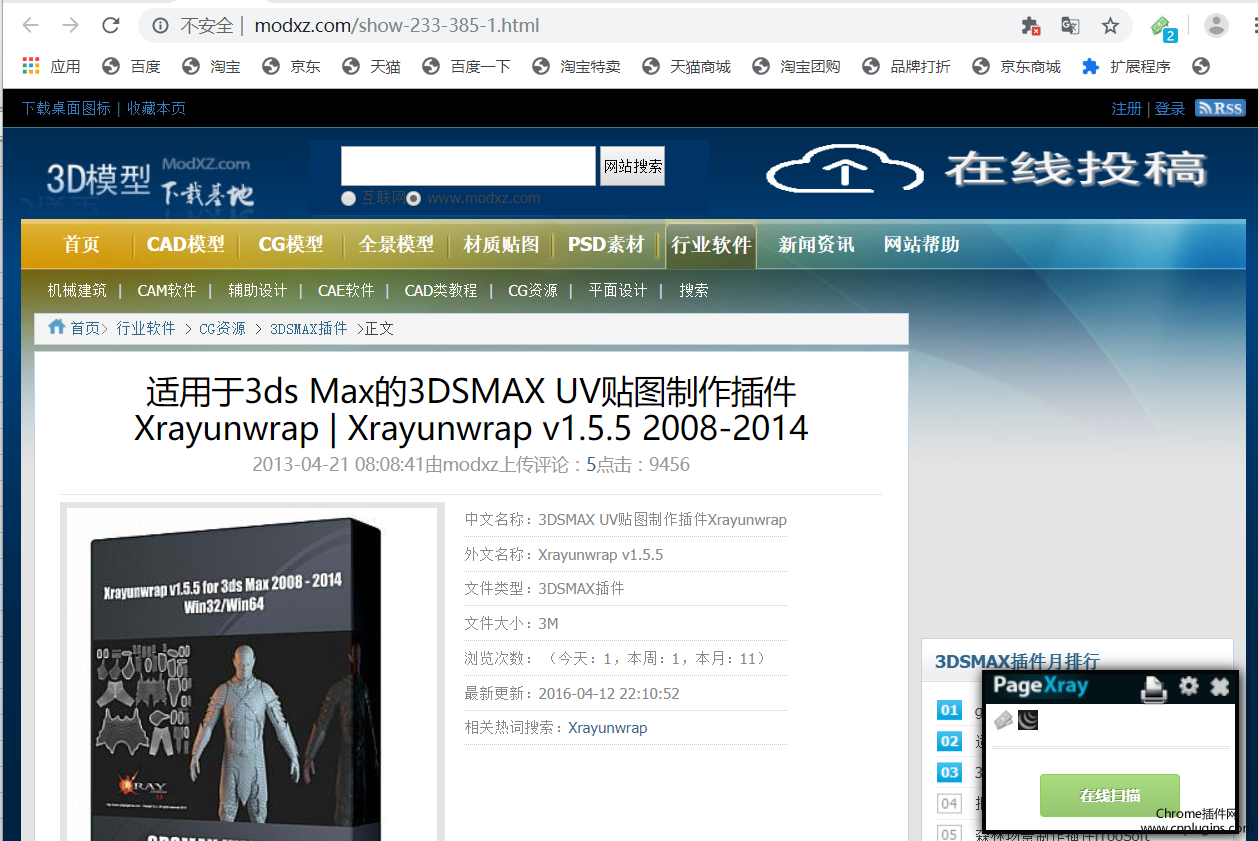
Task: Open the 淘宝团购 bookmark
Action: click(797, 66)
